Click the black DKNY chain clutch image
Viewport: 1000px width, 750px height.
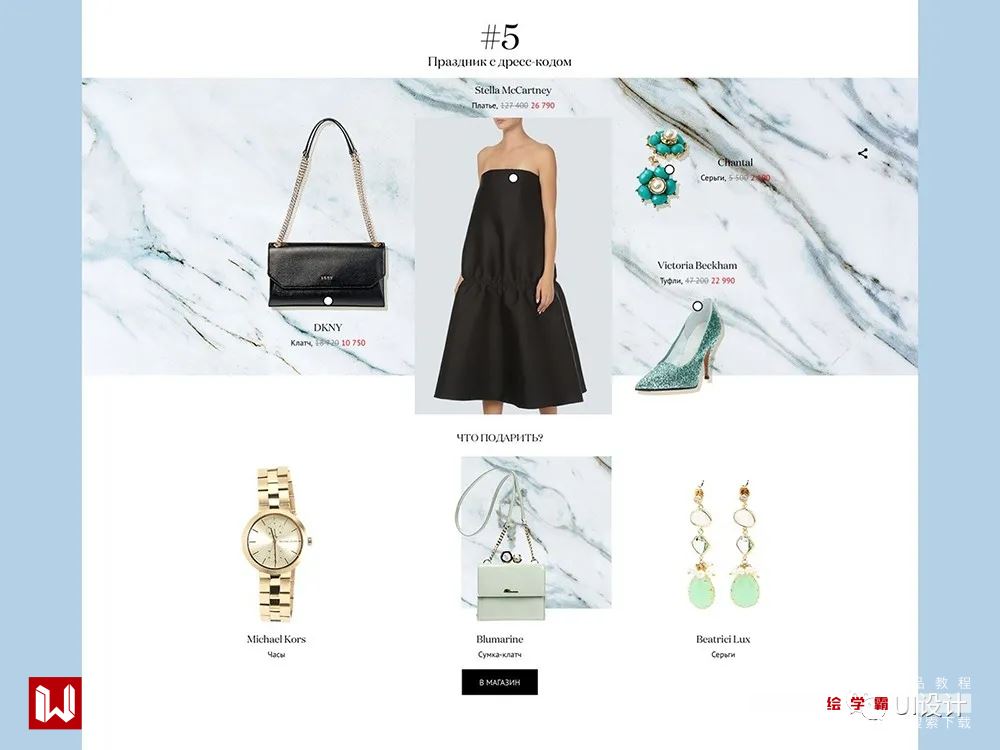tap(327, 213)
